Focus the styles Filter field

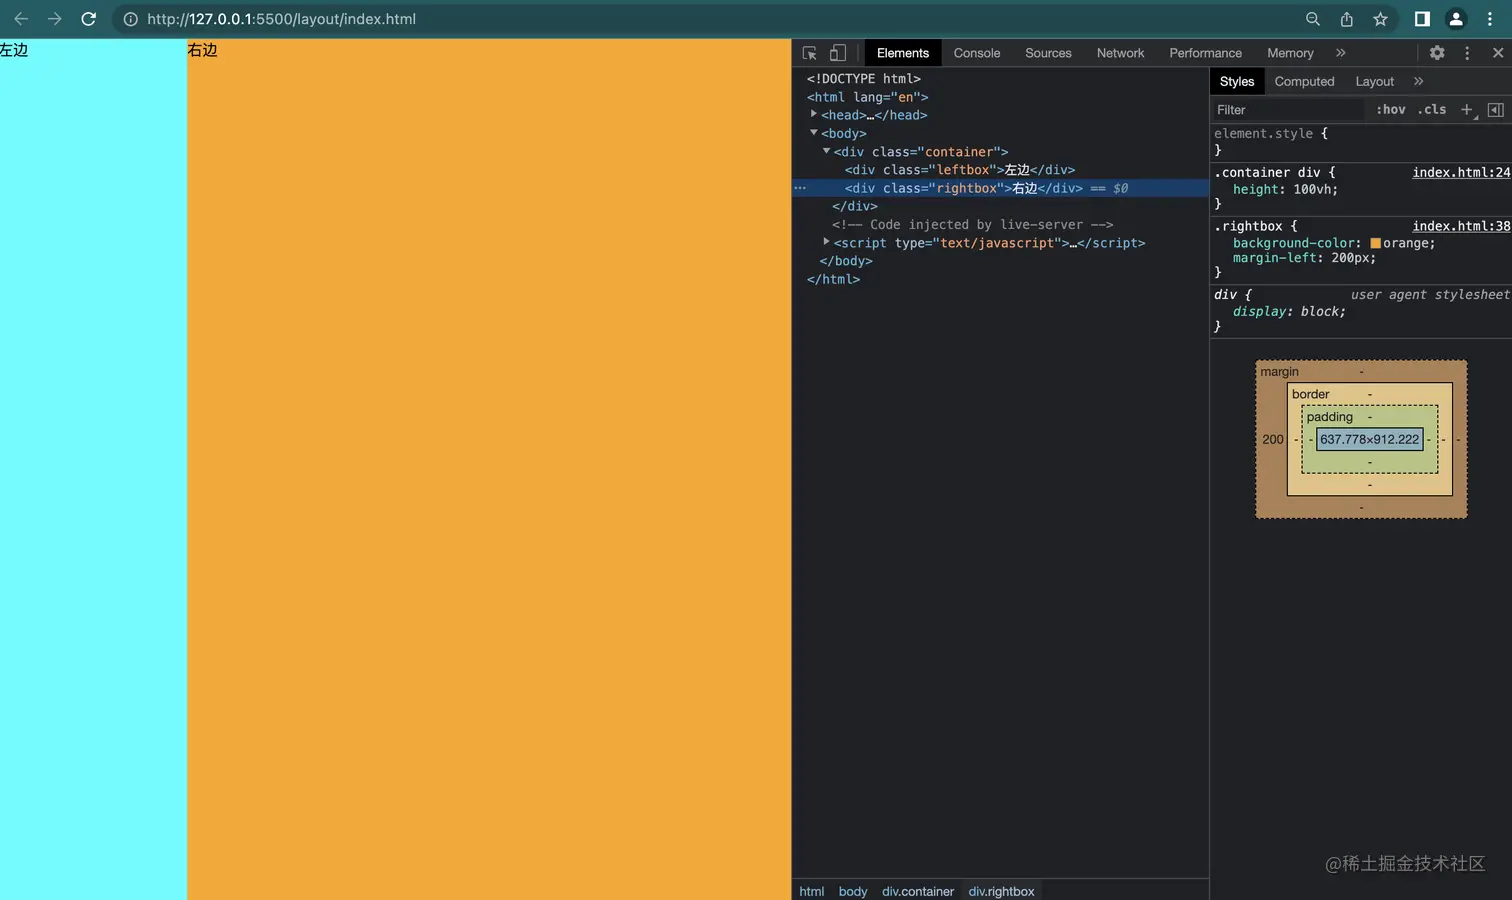[x=1288, y=110]
